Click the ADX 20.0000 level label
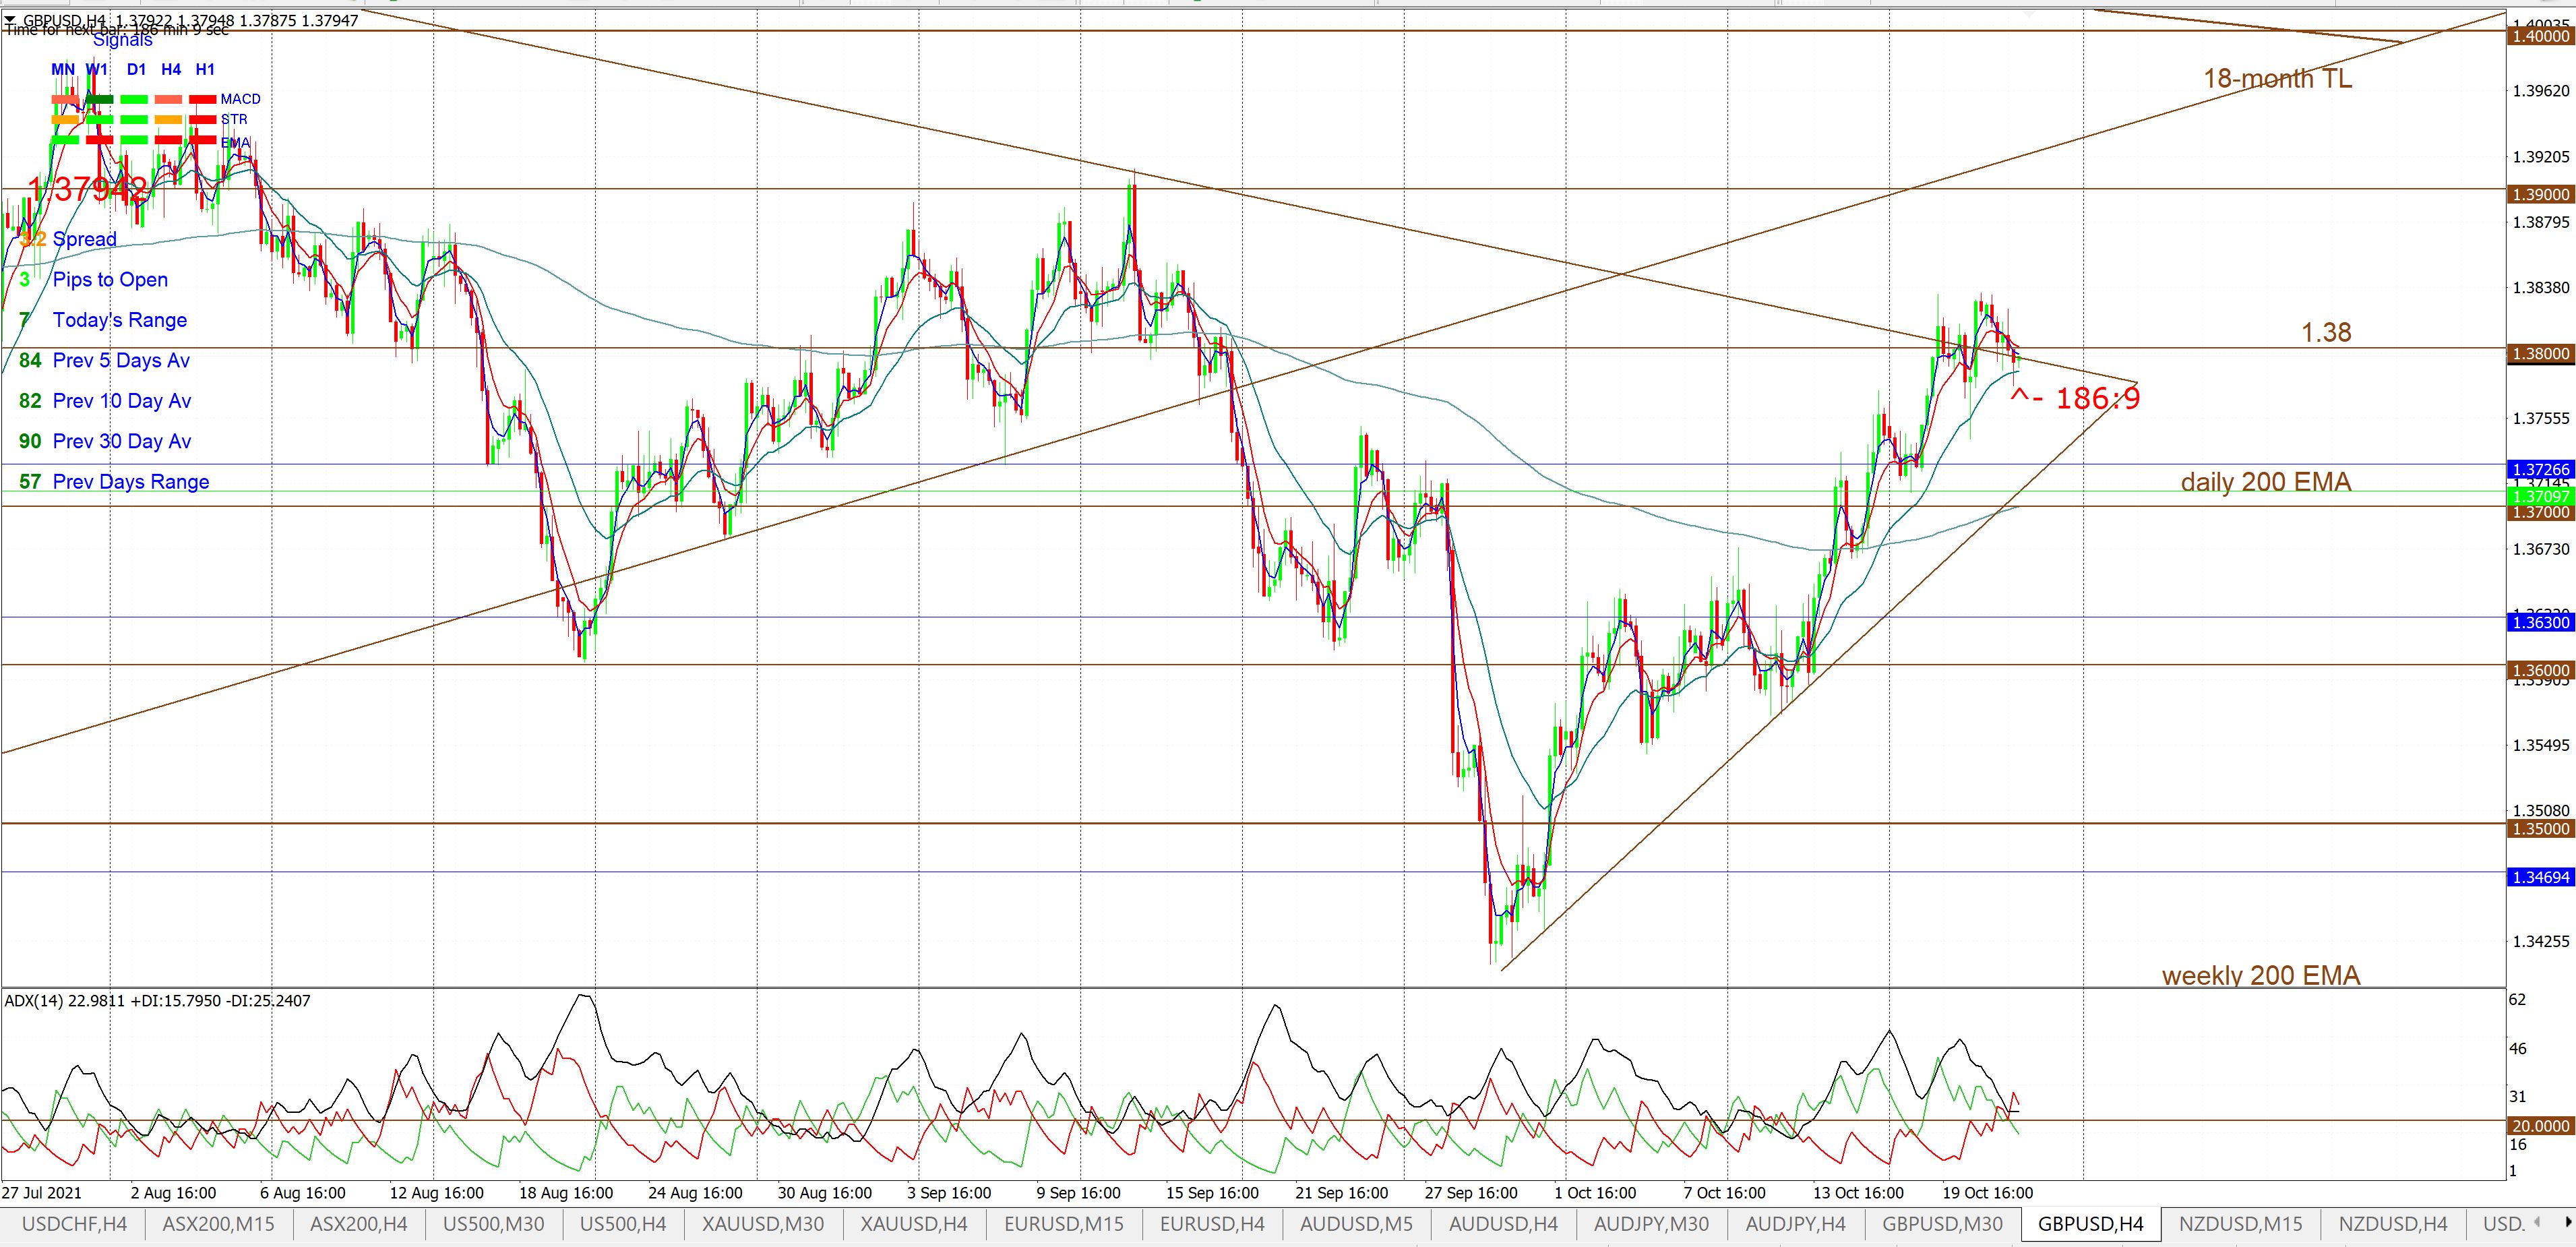This screenshot has width=2576, height=1247. click(2540, 1126)
